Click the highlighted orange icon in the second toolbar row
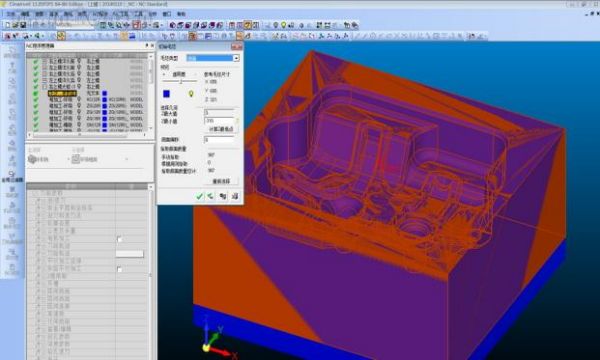 (x=61, y=36)
